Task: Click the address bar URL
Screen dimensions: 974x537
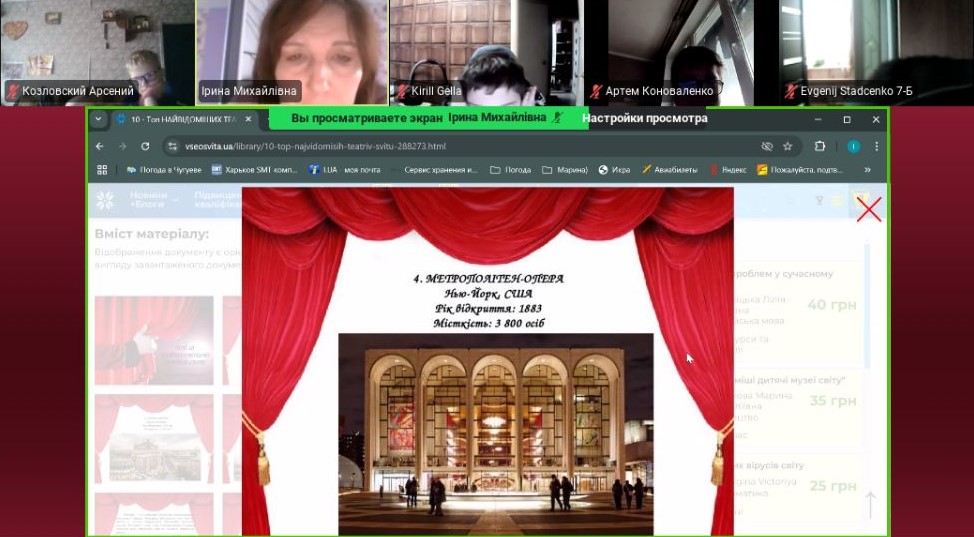Action: pos(315,147)
